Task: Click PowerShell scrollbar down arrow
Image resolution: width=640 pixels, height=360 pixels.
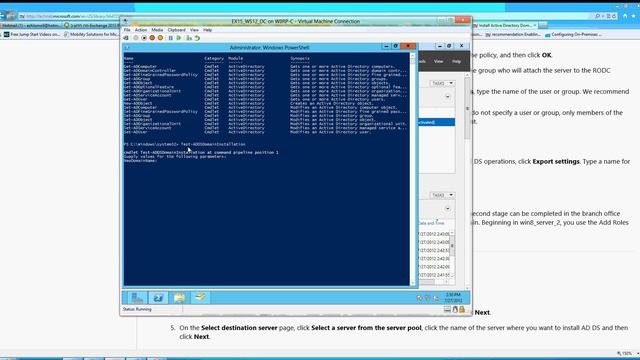Action: pos(413,283)
